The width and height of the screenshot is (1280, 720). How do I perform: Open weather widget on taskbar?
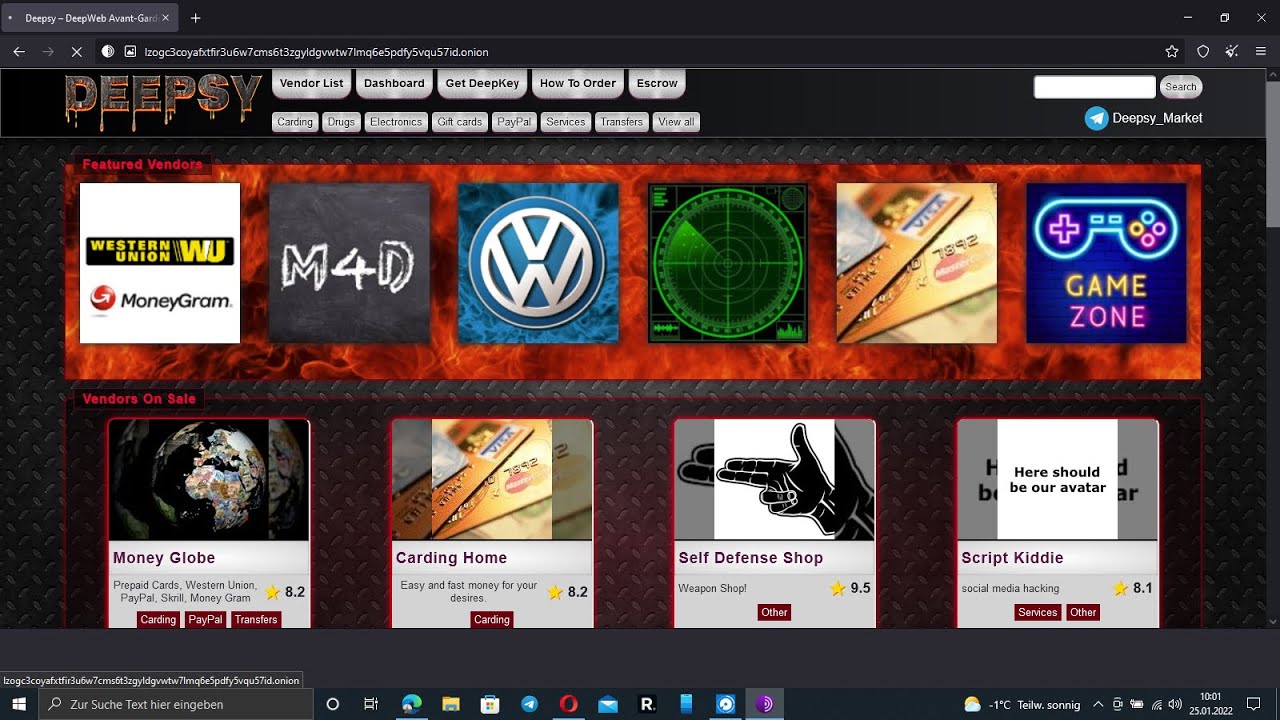(x=1021, y=704)
